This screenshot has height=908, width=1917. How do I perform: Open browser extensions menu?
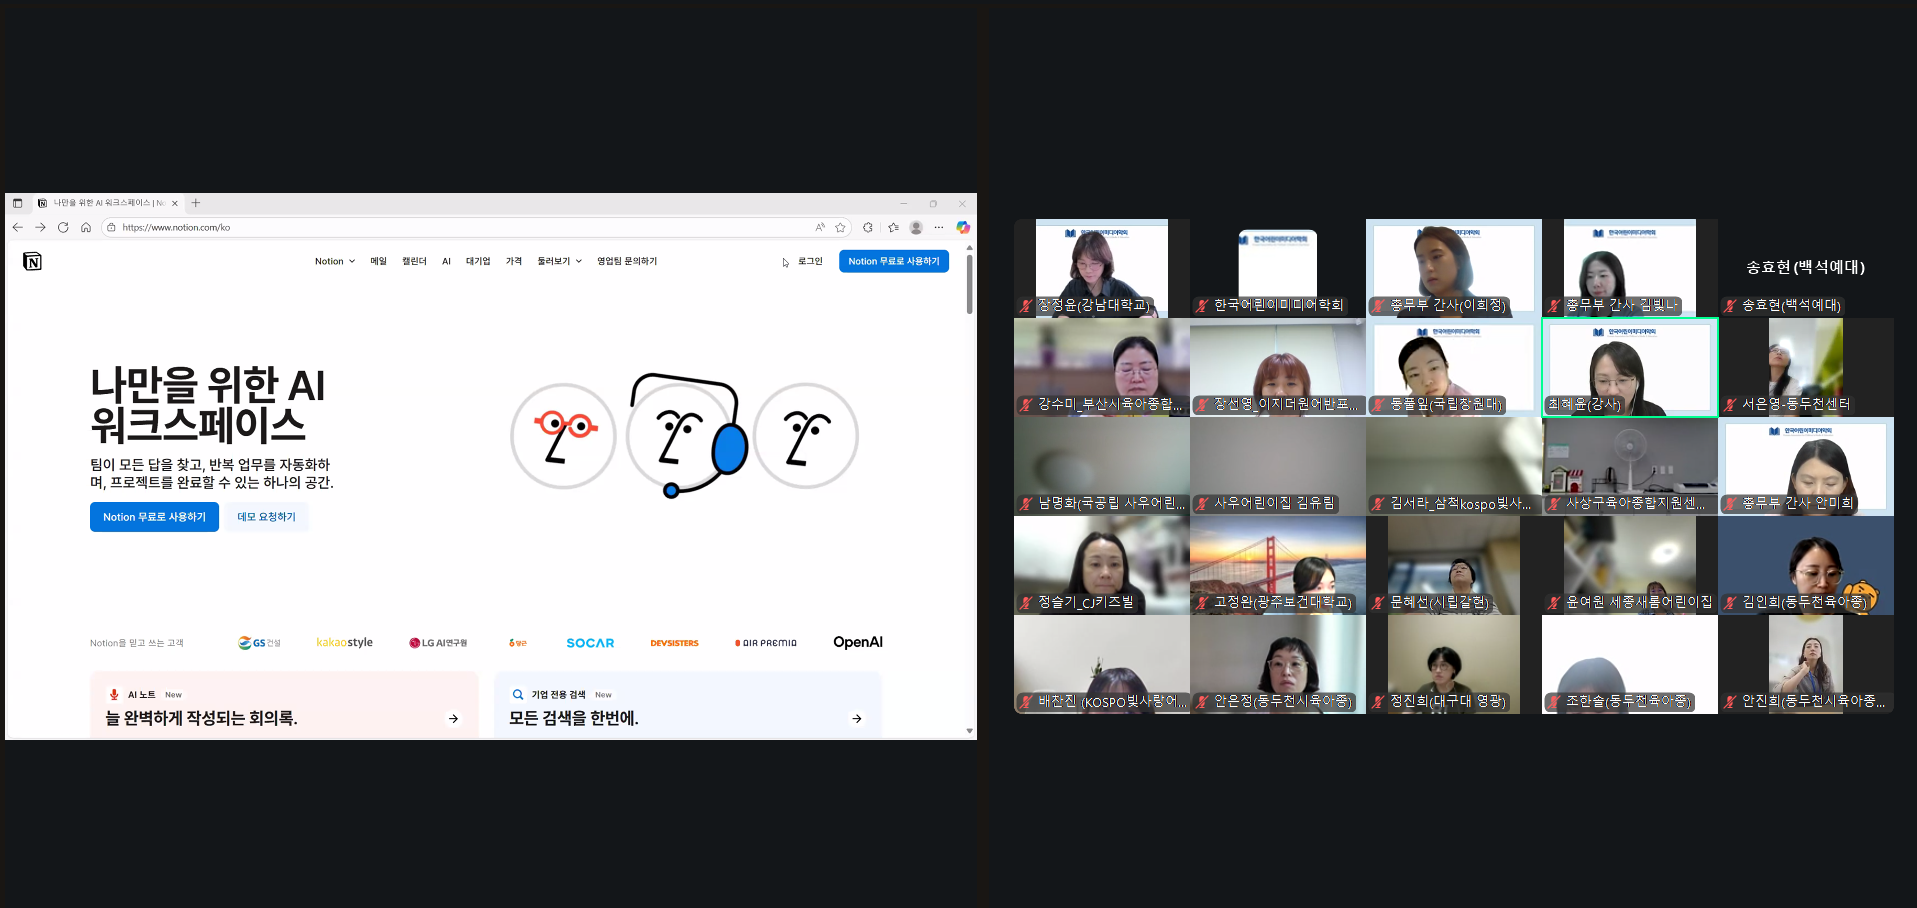coord(868,227)
